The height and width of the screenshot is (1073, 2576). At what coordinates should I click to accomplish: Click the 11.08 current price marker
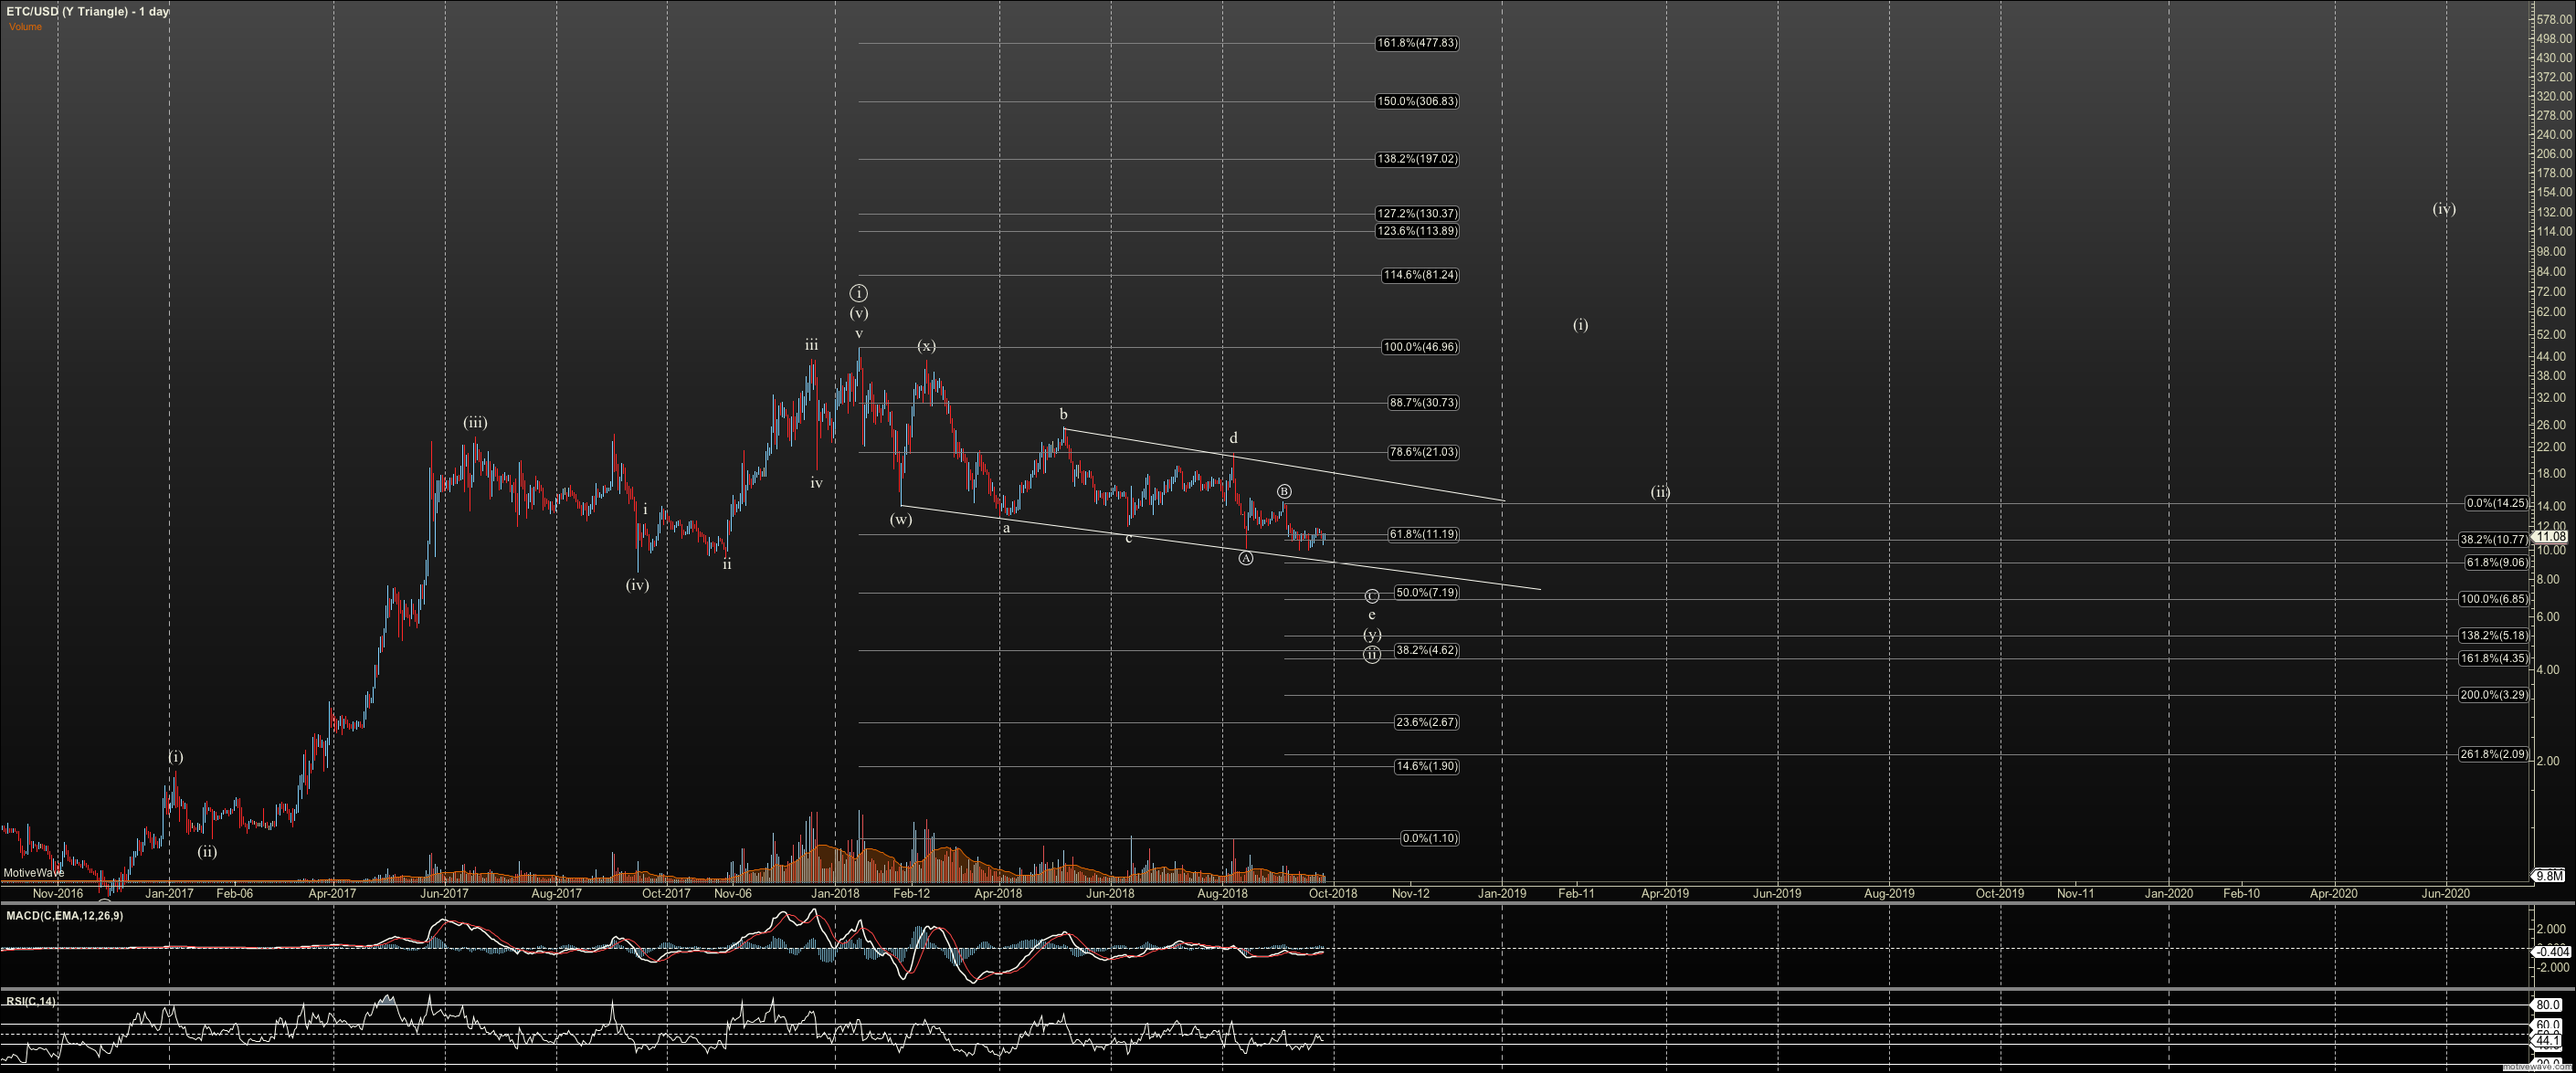pos(2552,537)
